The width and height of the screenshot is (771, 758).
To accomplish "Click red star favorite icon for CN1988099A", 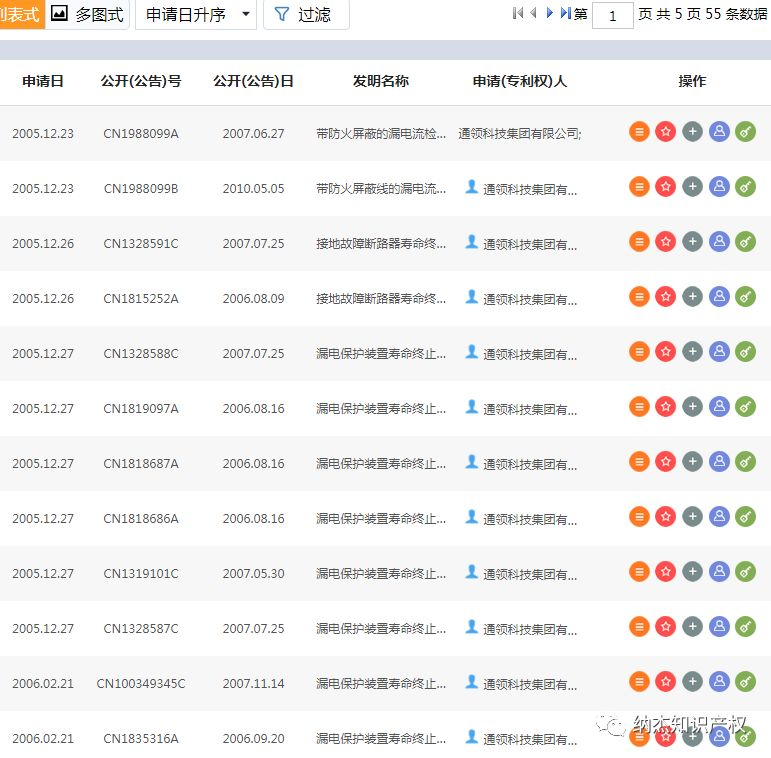I will point(666,132).
